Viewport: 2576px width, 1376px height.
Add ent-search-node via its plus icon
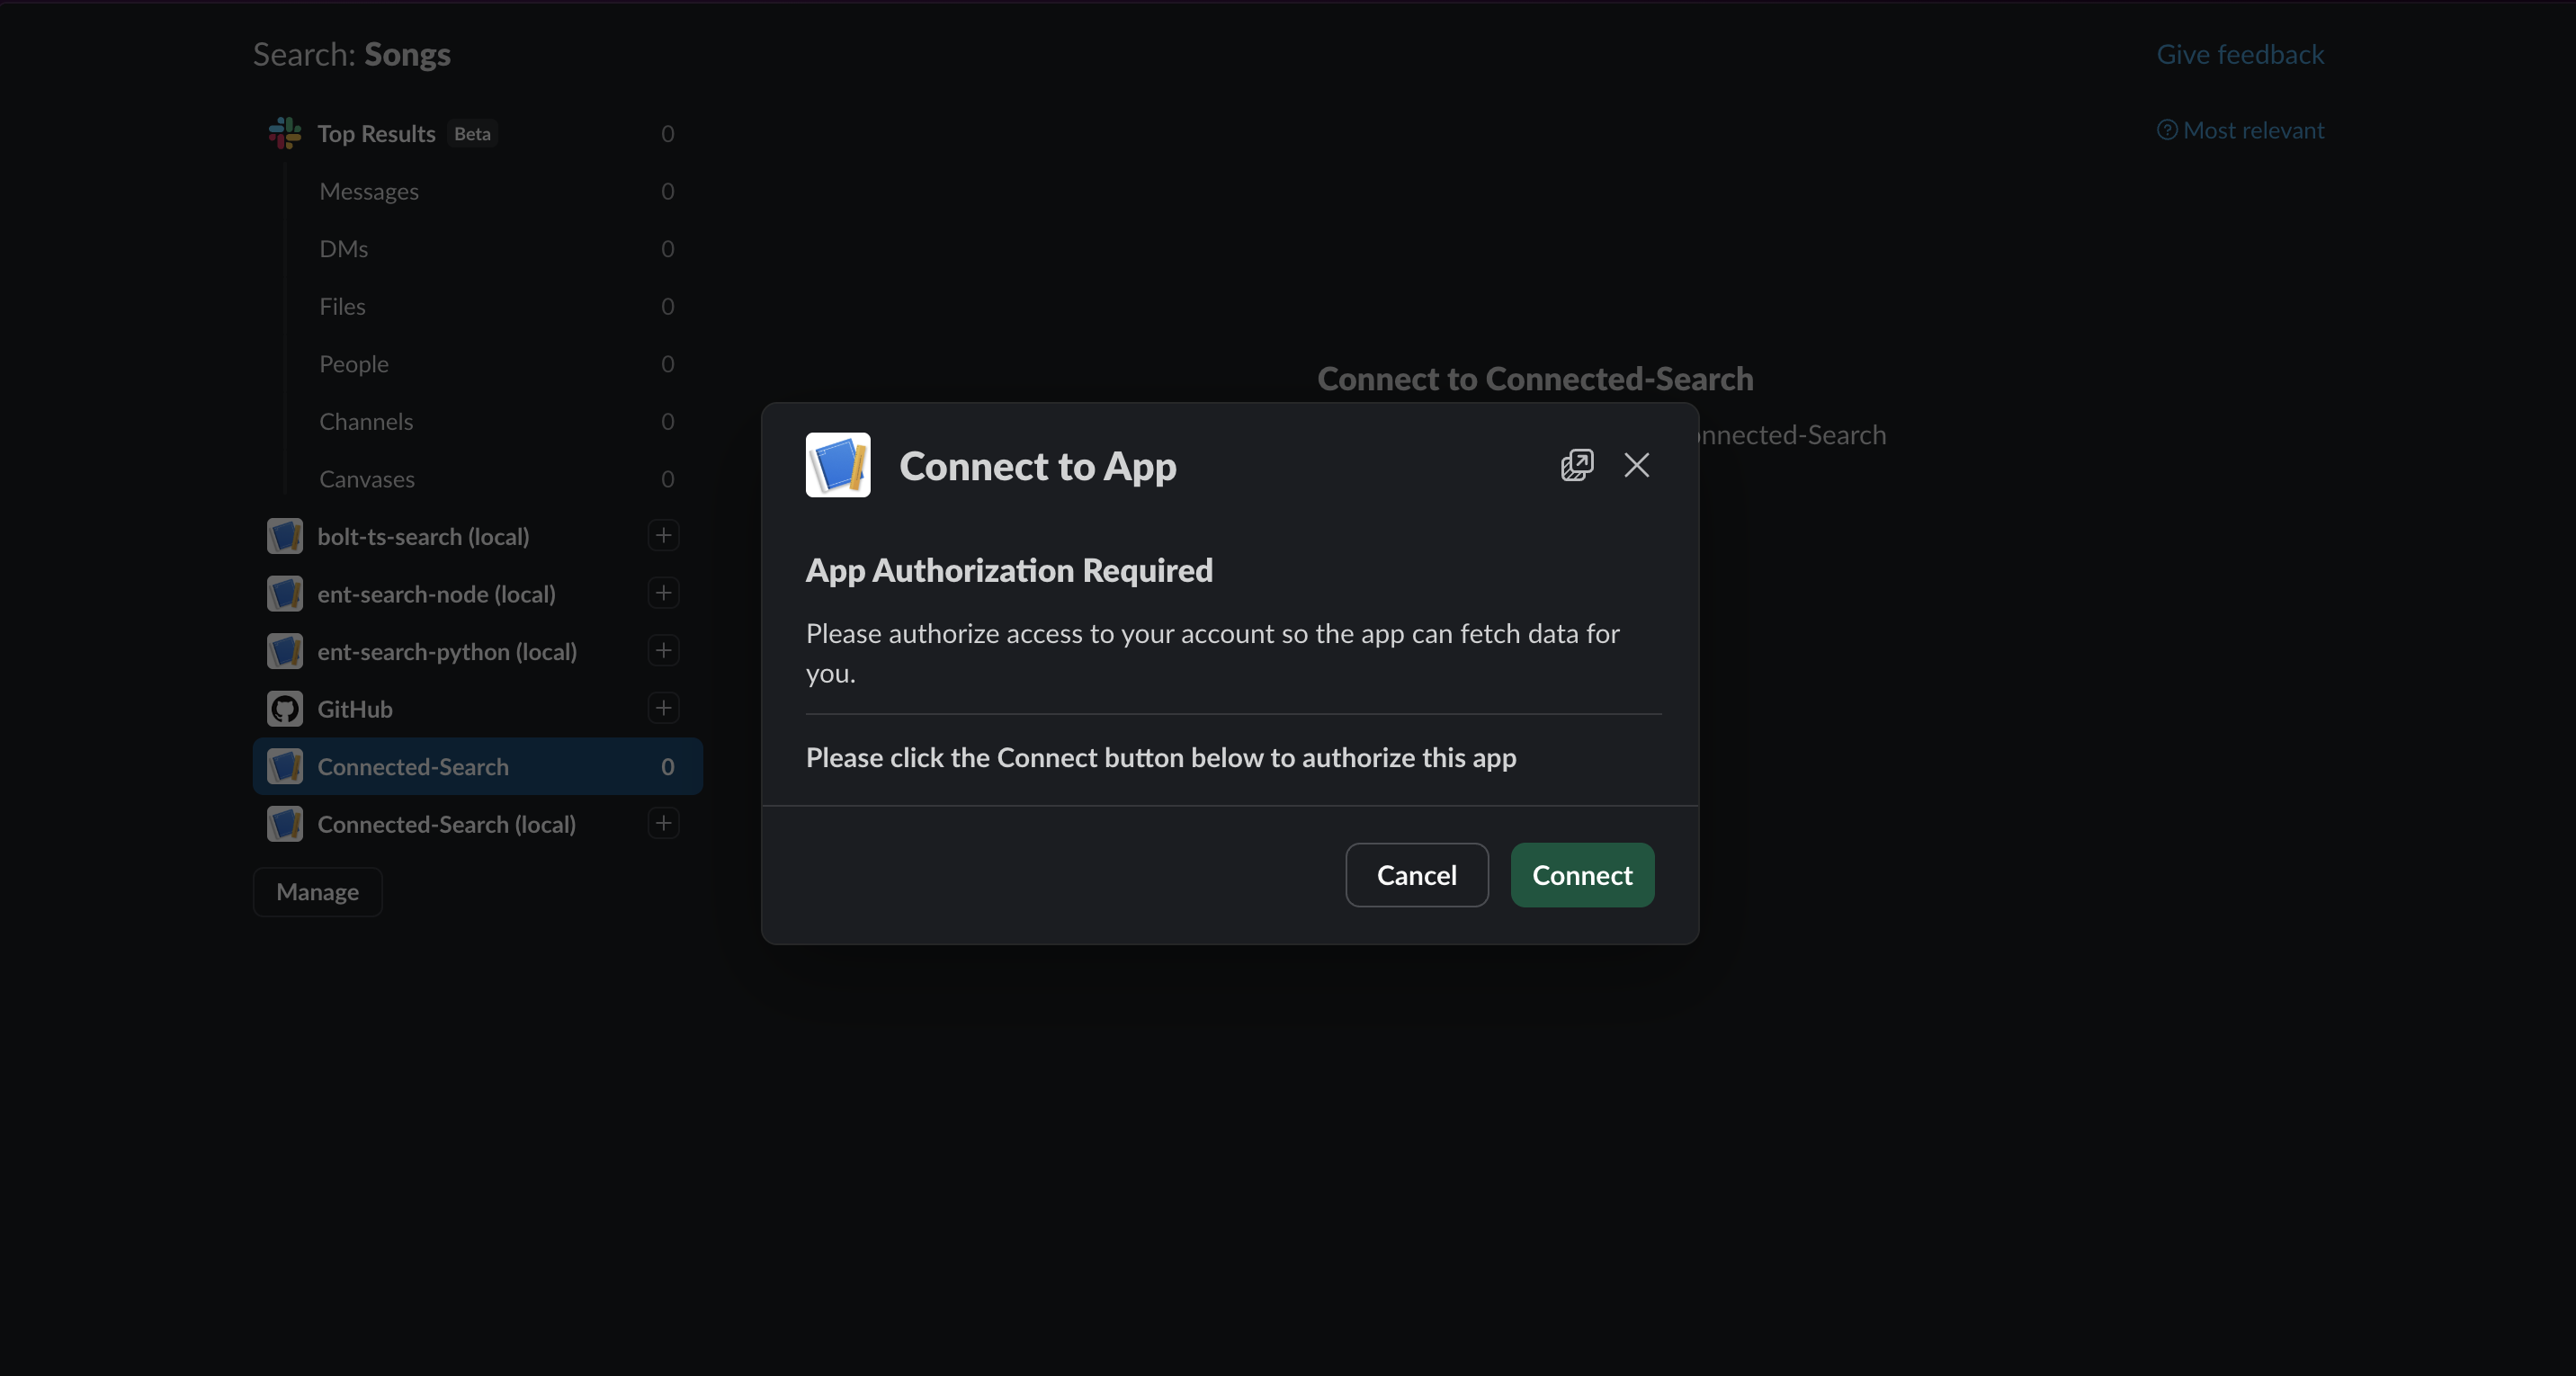663,593
